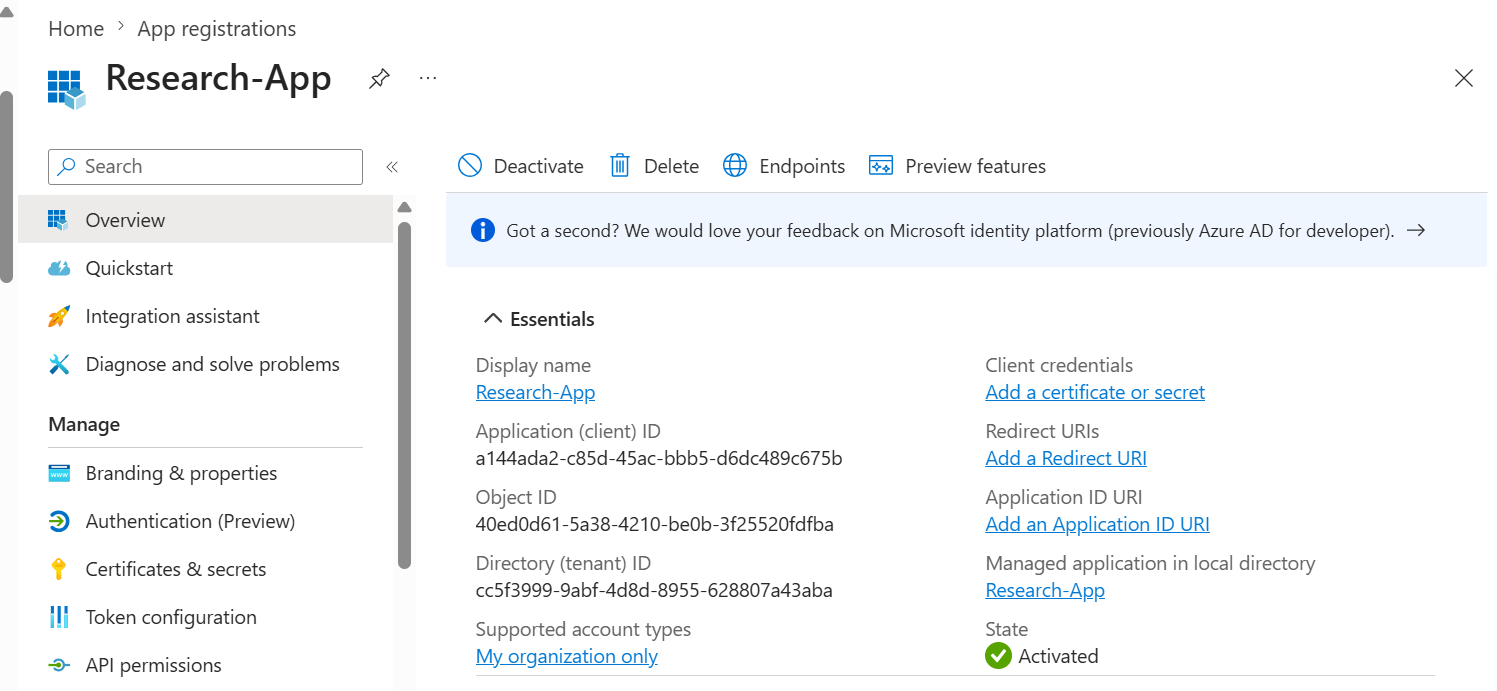
Task: Focus the sidebar Search input field
Action: [205, 167]
